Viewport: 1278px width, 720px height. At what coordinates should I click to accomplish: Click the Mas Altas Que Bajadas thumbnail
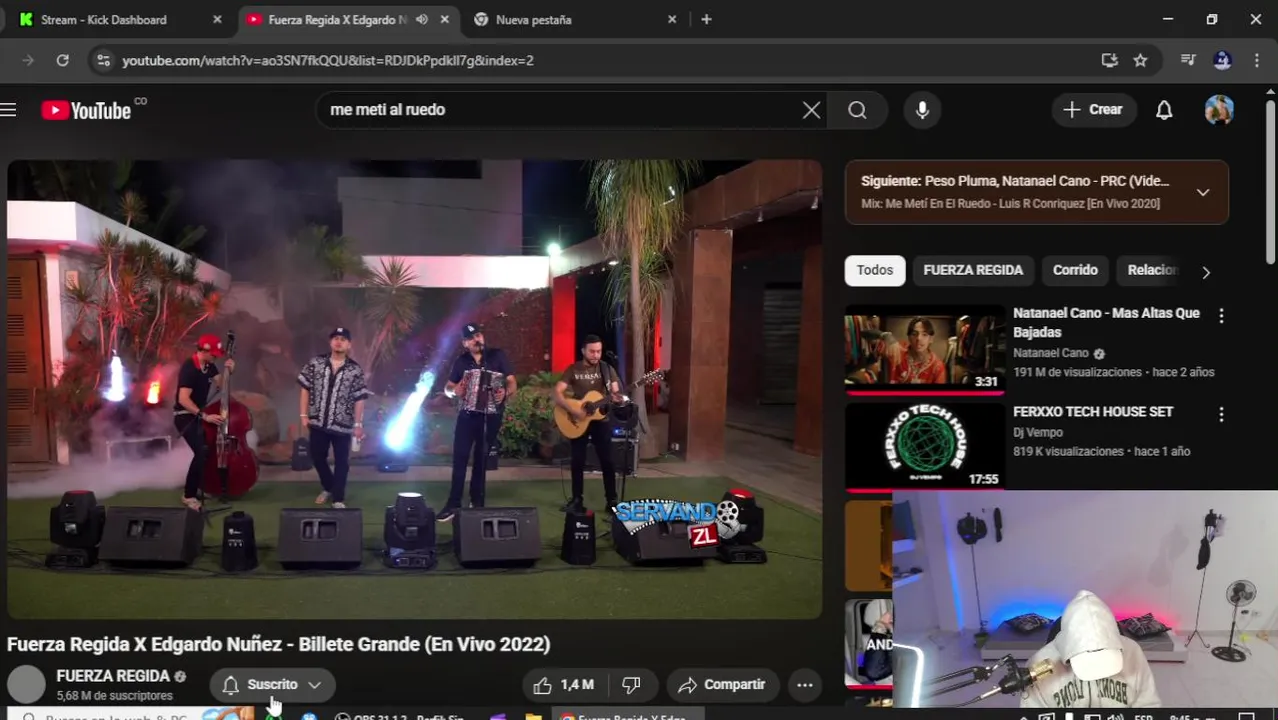[924, 348]
